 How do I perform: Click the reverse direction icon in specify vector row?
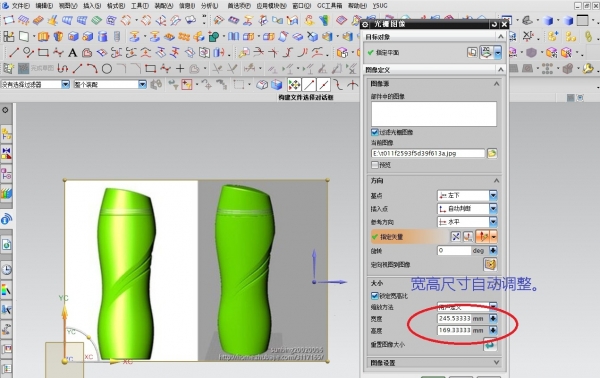[455, 237]
